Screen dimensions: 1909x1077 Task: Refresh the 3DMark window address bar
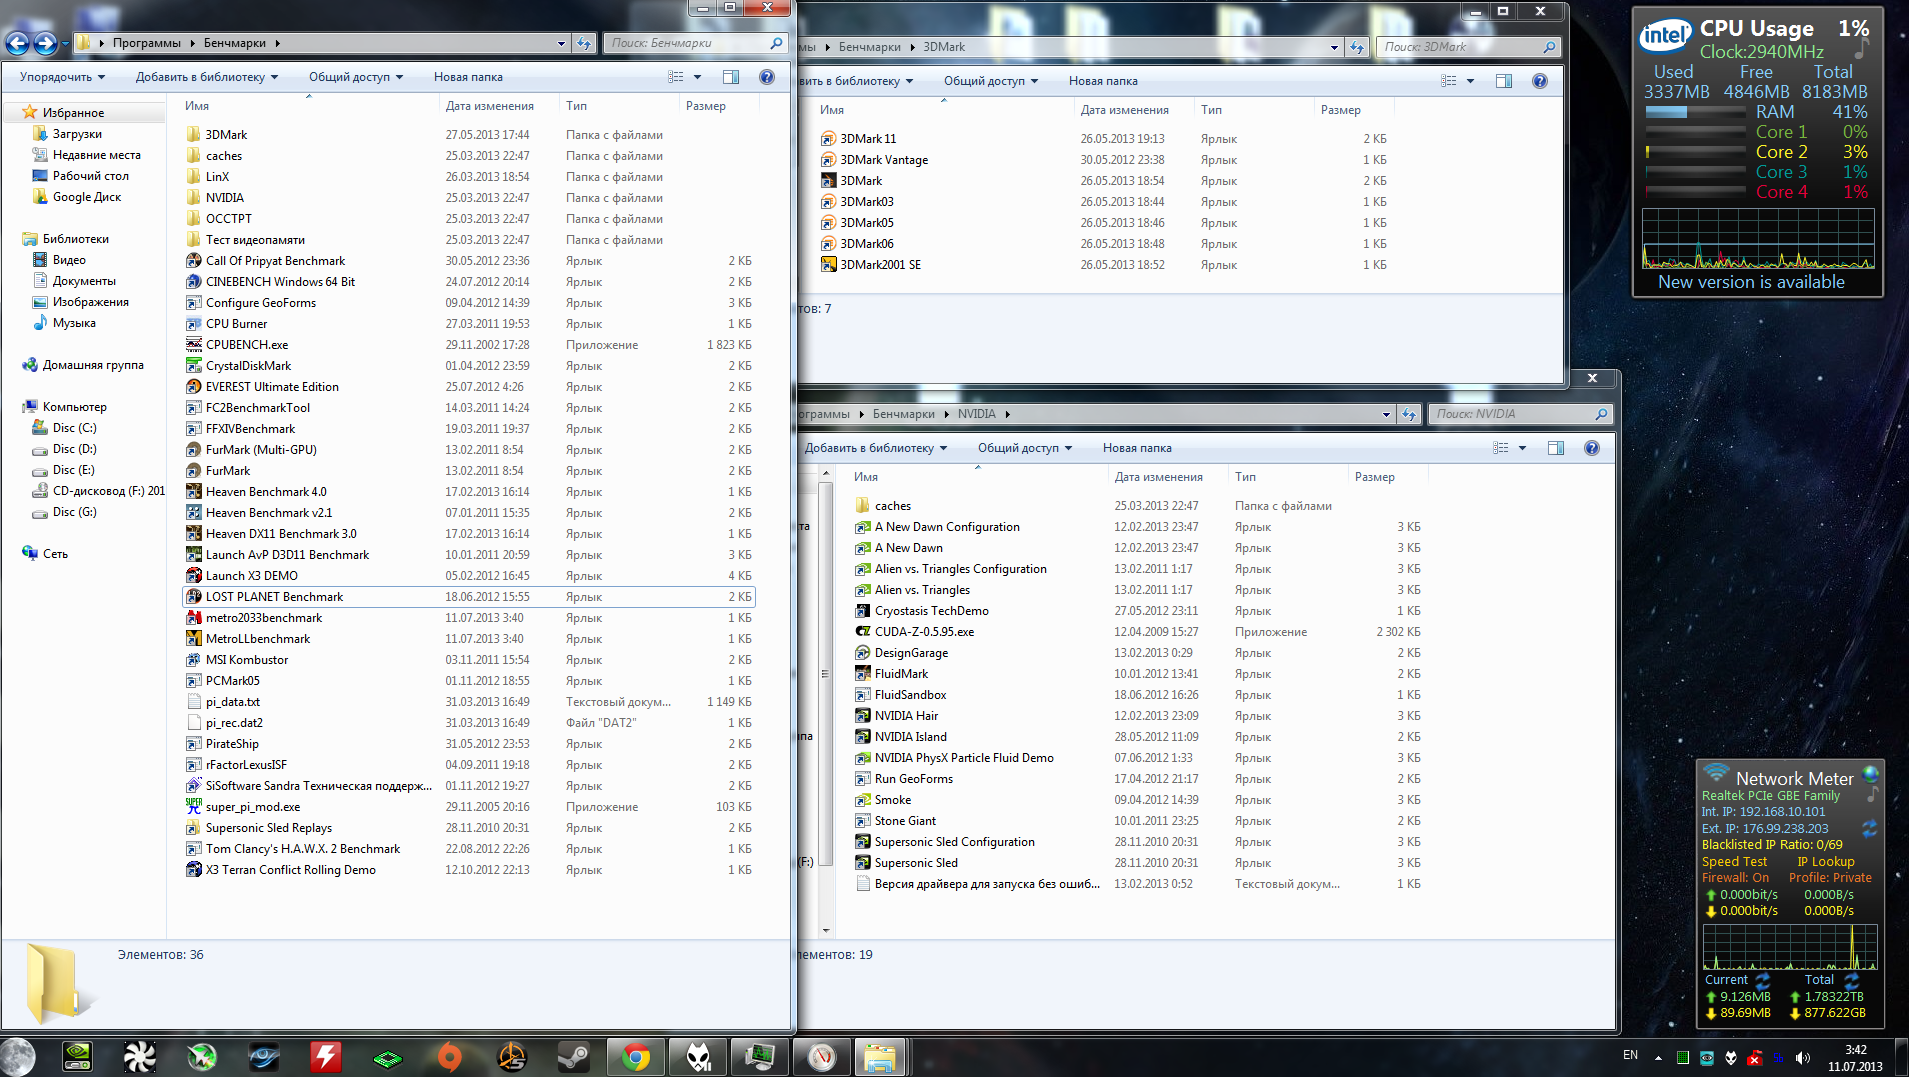pos(1357,47)
